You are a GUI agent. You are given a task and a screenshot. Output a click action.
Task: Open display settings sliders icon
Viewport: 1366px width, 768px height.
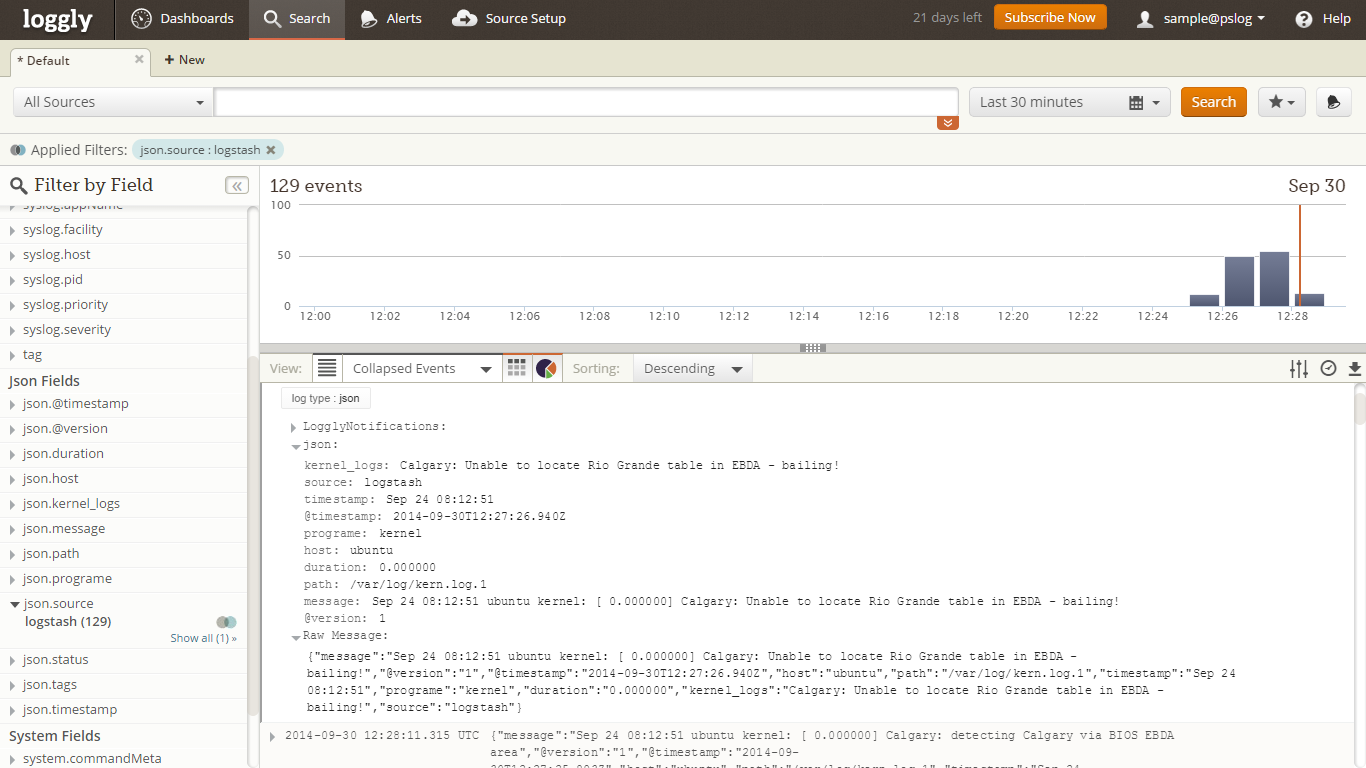point(1299,369)
